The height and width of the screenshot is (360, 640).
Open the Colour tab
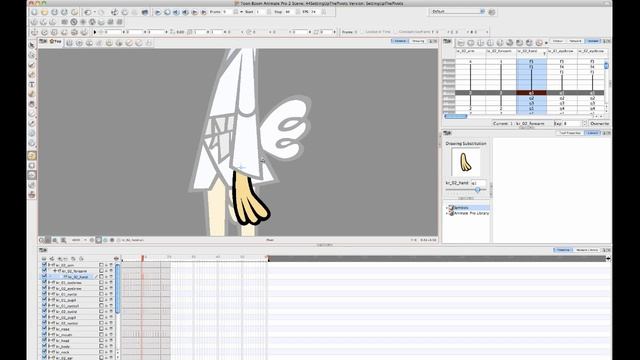(558, 41)
